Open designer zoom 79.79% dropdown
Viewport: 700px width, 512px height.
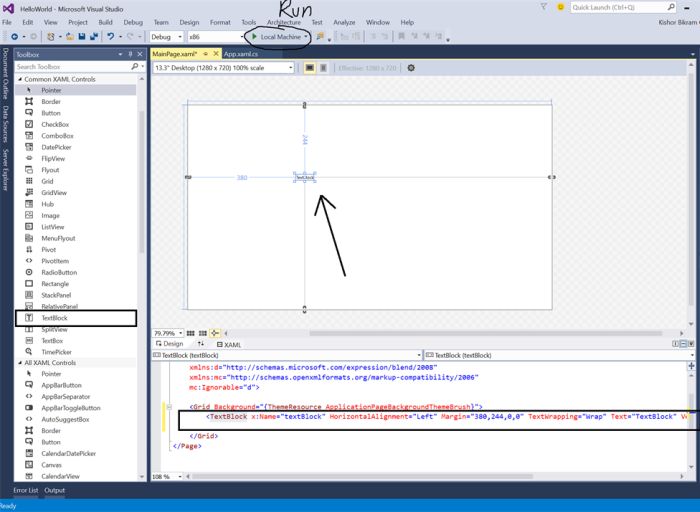[x=180, y=333]
